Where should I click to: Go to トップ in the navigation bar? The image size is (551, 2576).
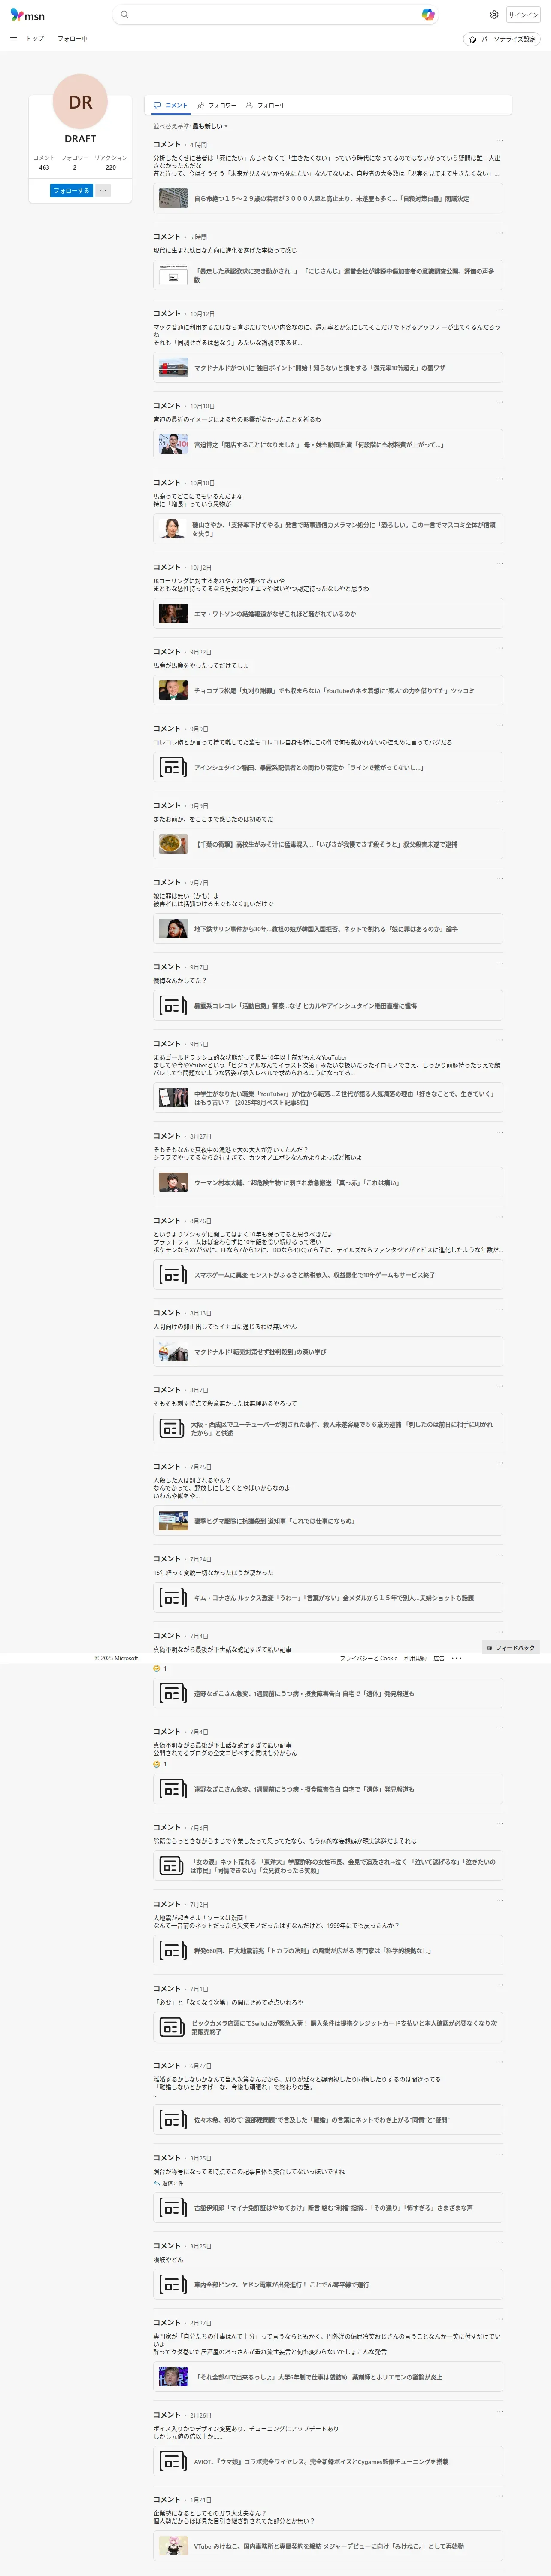pos(35,39)
